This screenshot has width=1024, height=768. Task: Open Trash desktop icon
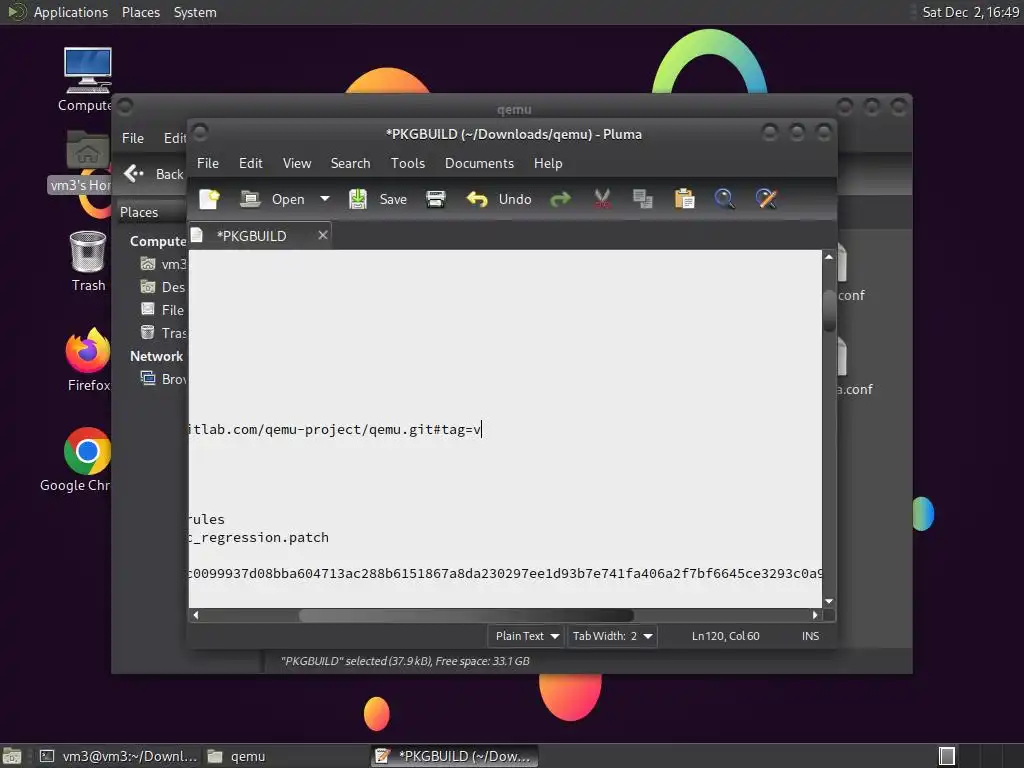pyautogui.click(x=88, y=261)
